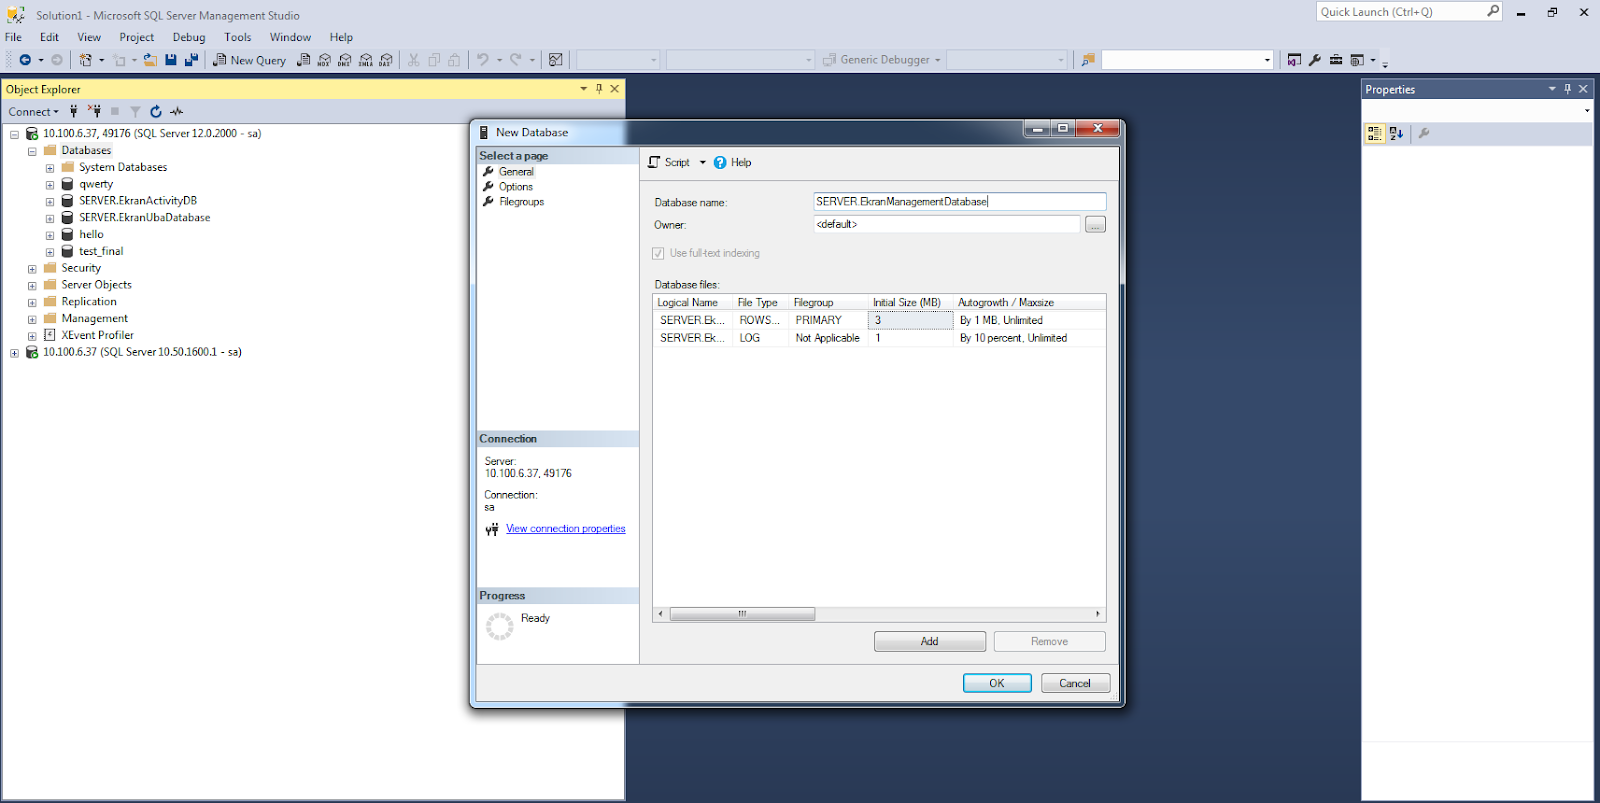The image size is (1600, 803).
Task: Open a new MDX query
Action: tap(324, 60)
